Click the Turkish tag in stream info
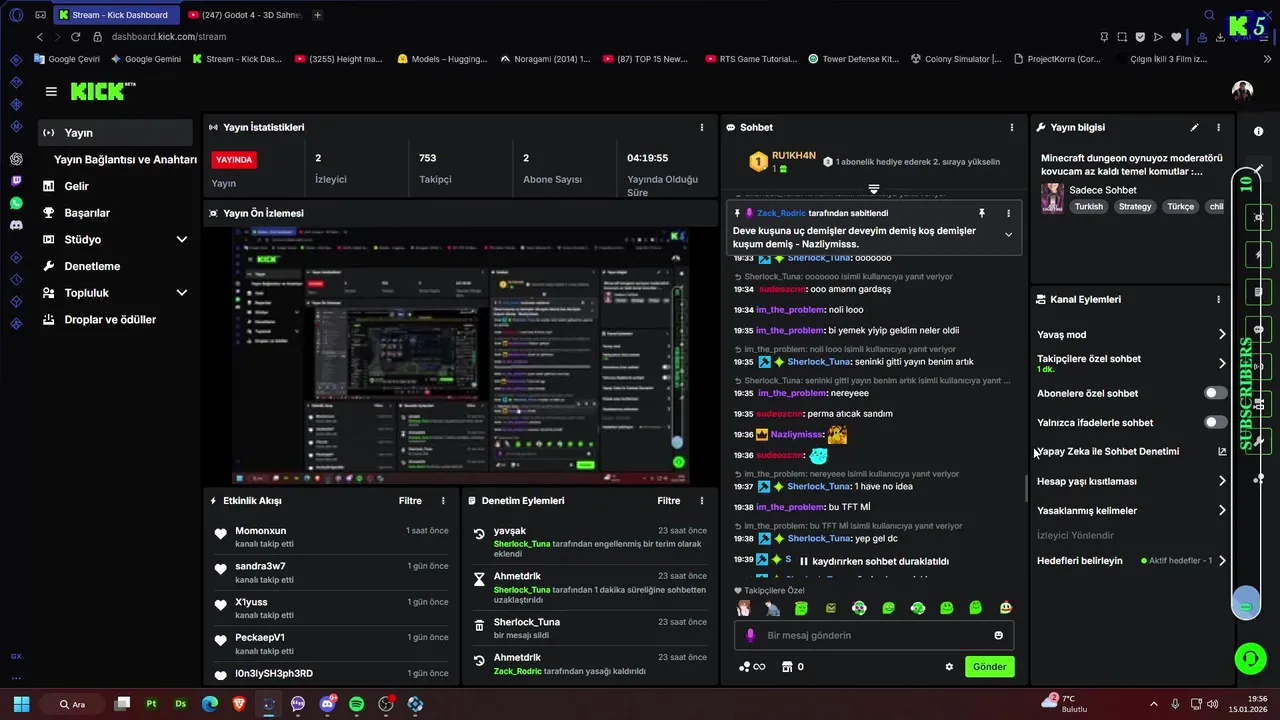Screen dimensions: 1280x720 1089,207
